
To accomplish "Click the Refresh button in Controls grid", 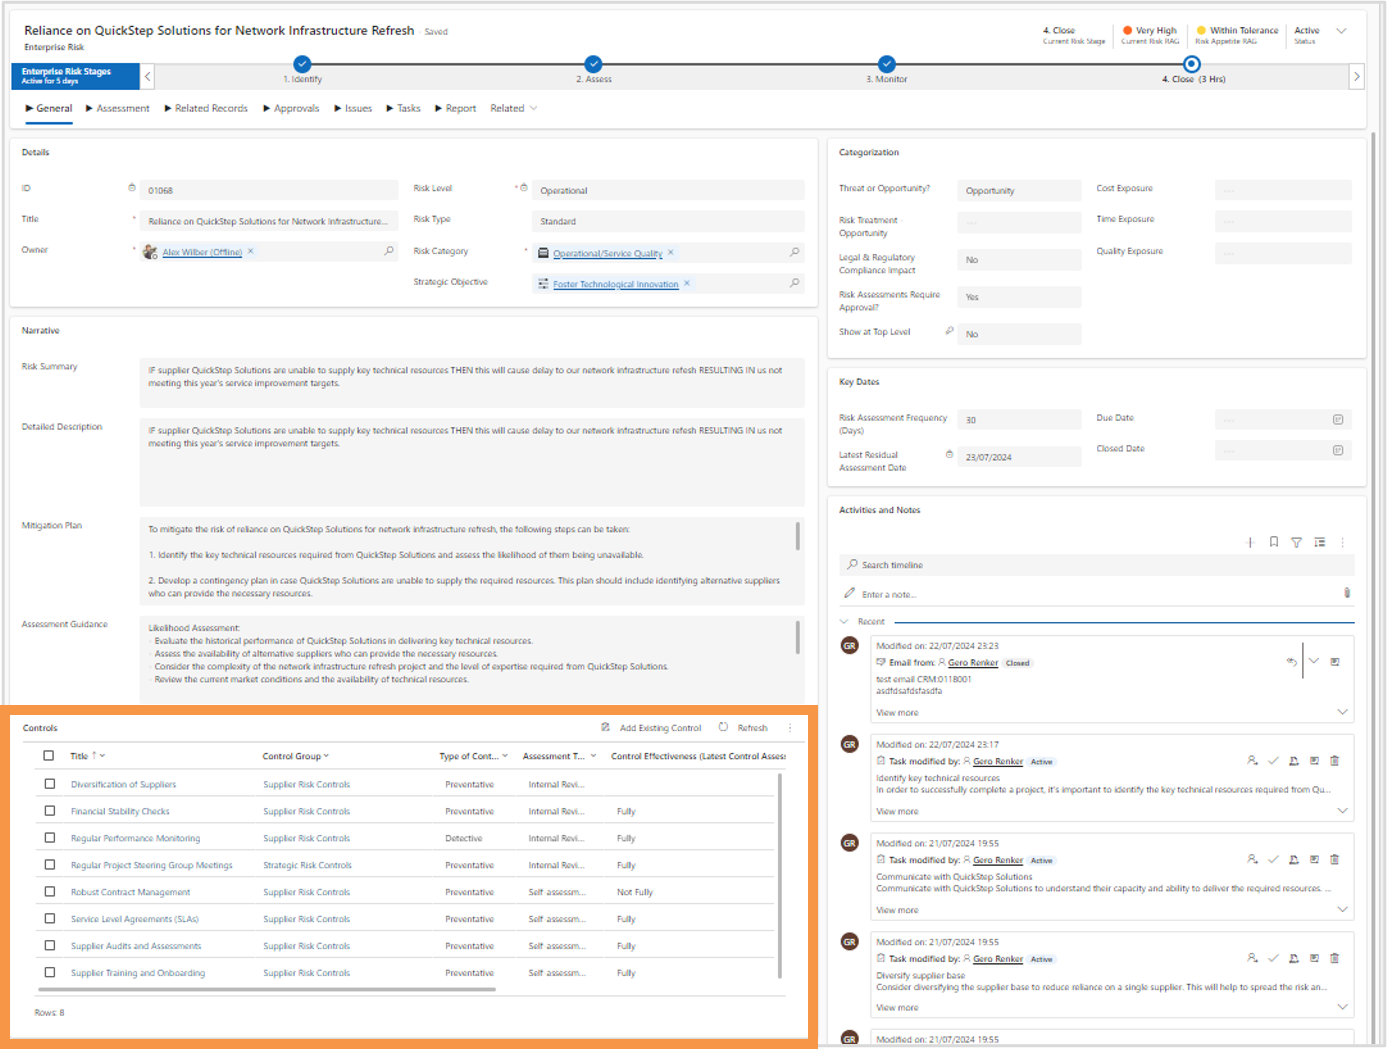I will pos(743,728).
